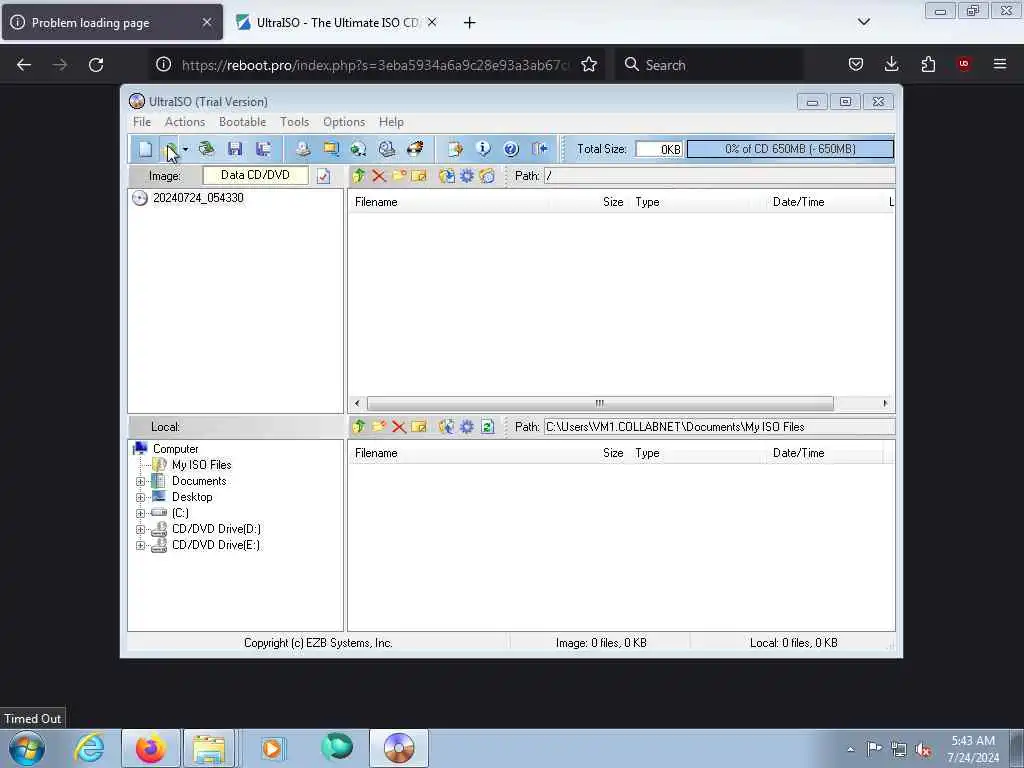The width and height of the screenshot is (1024, 768).
Task: Click the Make CD/DVD image toolbar icon
Action: [302, 149]
